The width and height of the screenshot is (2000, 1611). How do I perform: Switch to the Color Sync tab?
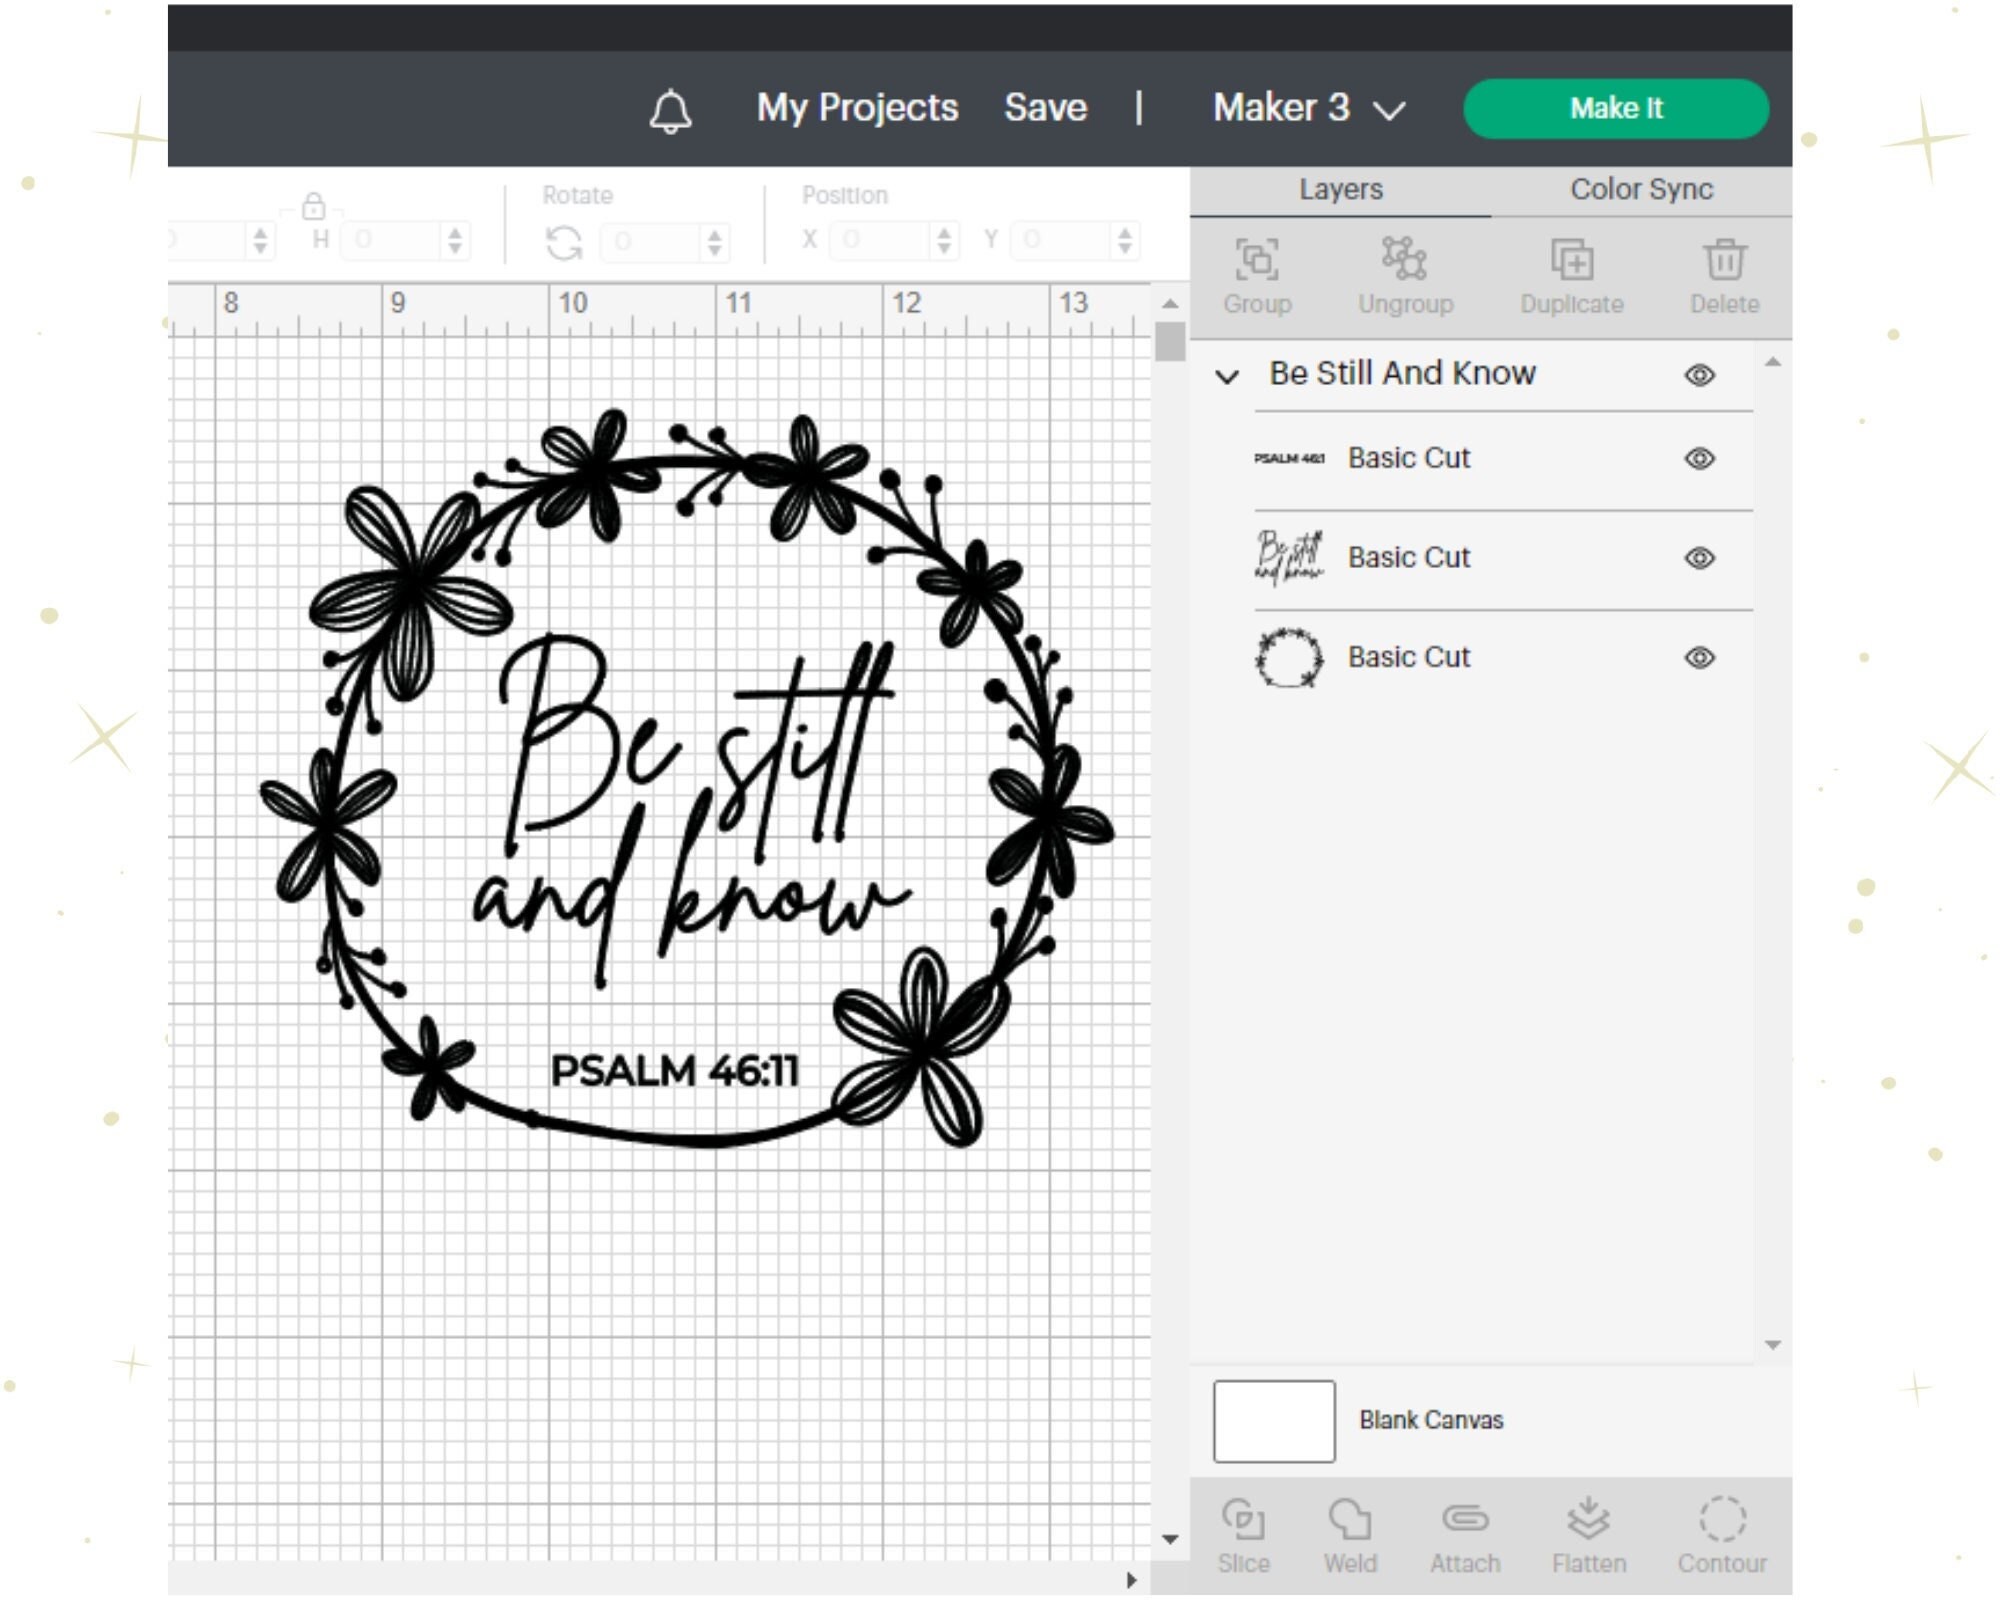click(1641, 189)
